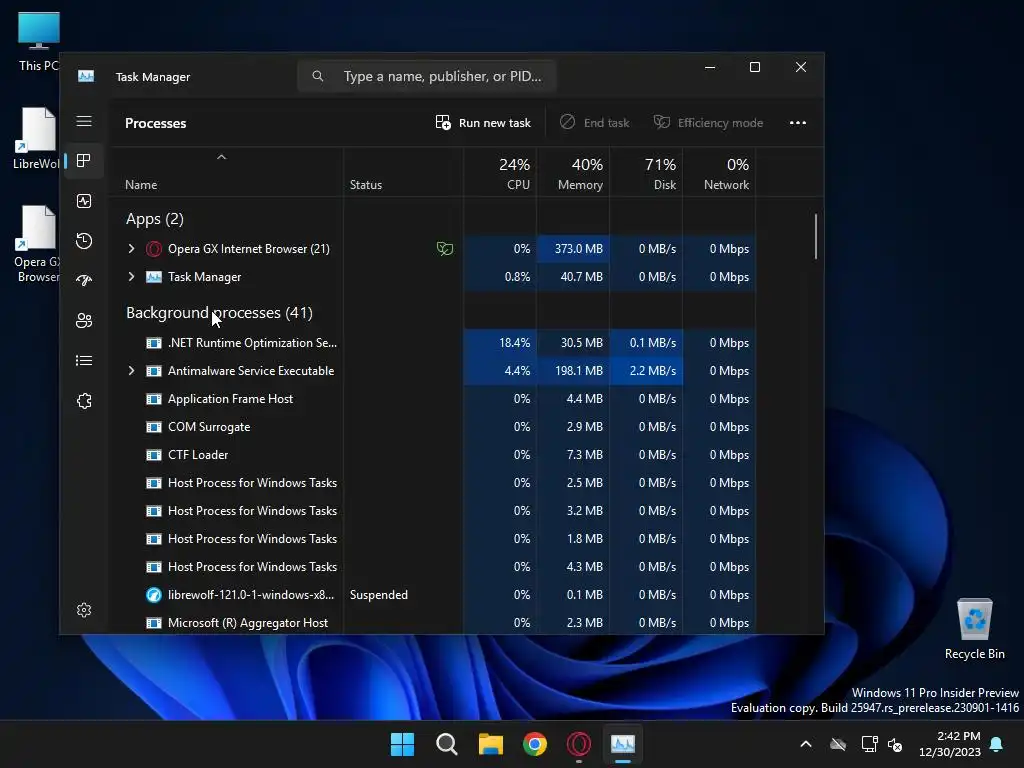This screenshot has height=768, width=1024.
Task: Click the 2.2 MB/s disk cell
Action: click(x=647, y=371)
